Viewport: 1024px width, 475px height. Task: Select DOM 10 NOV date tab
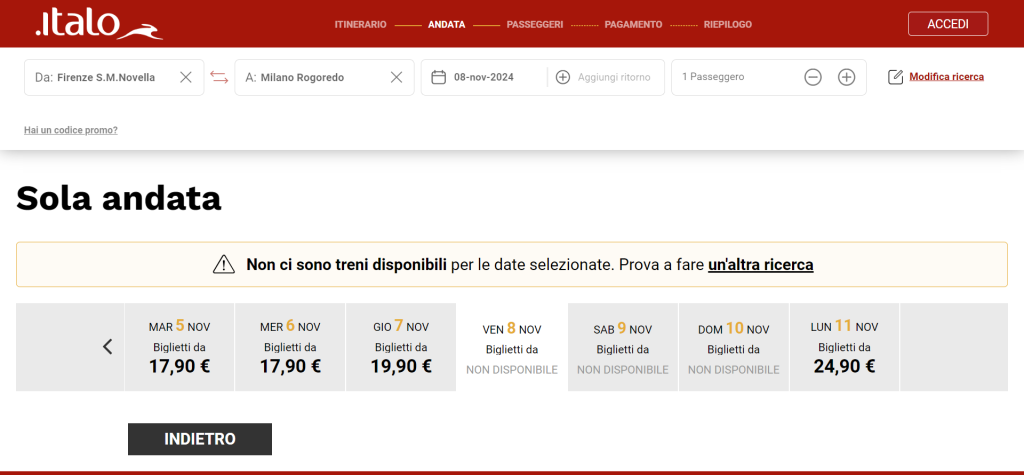coord(733,347)
